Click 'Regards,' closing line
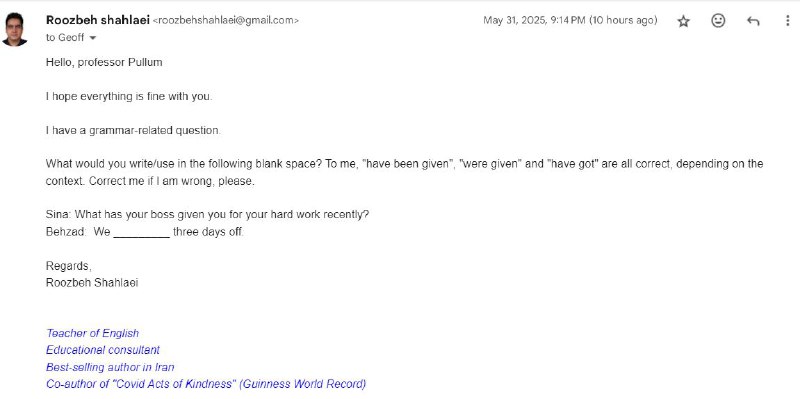The height and width of the screenshot is (399, 800). (x=69, y=266)
